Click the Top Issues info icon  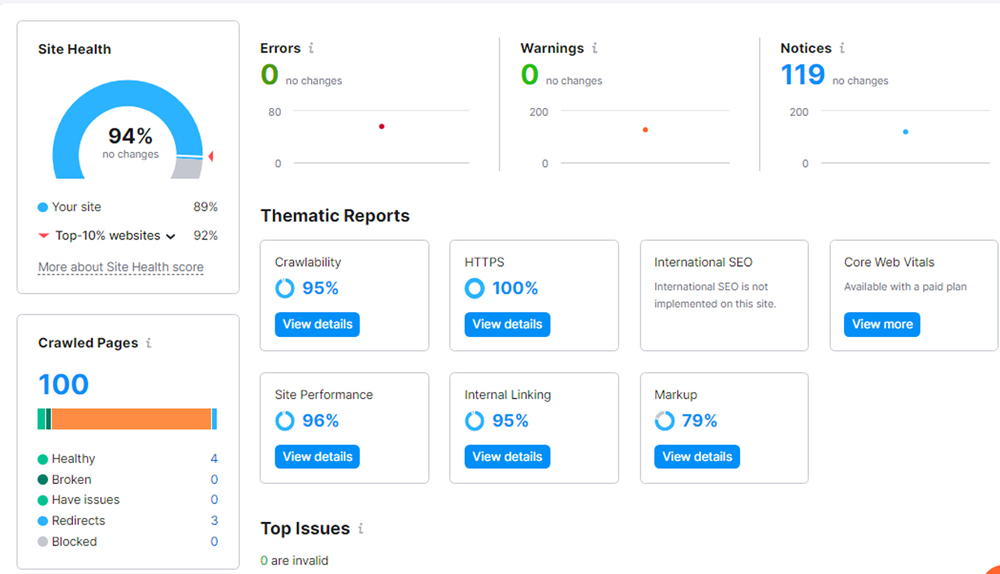pos(361,528)
